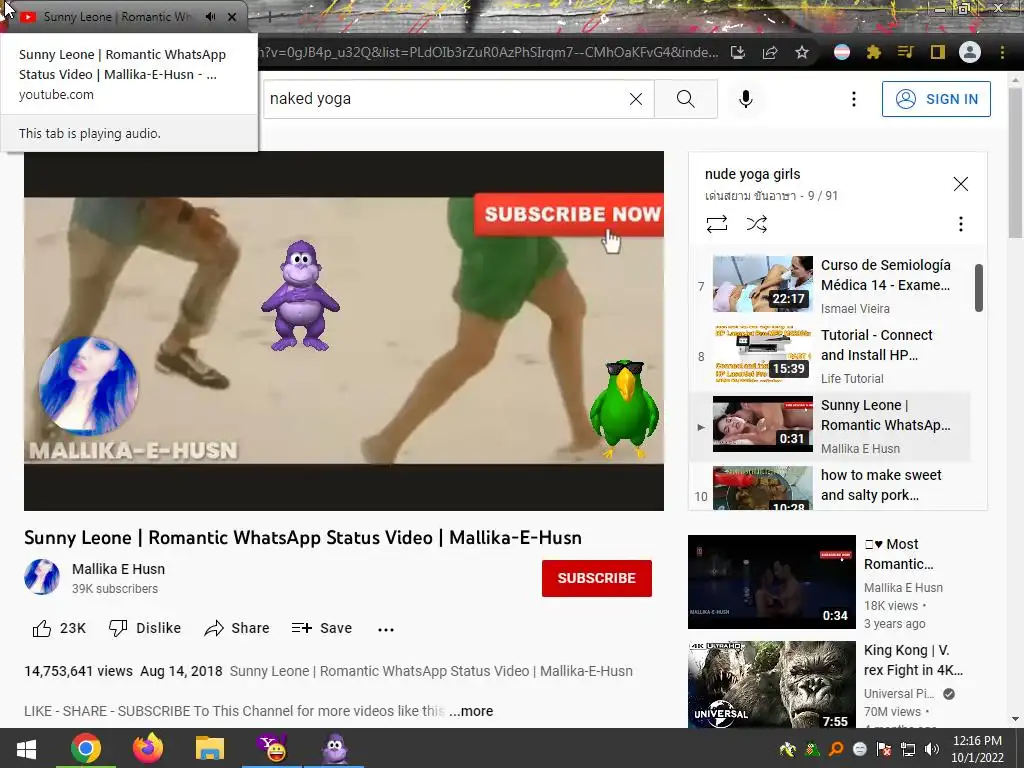1024x768 pixels.
Task: Click the nude yoga girls playlist title
Action: pos(752,174)
